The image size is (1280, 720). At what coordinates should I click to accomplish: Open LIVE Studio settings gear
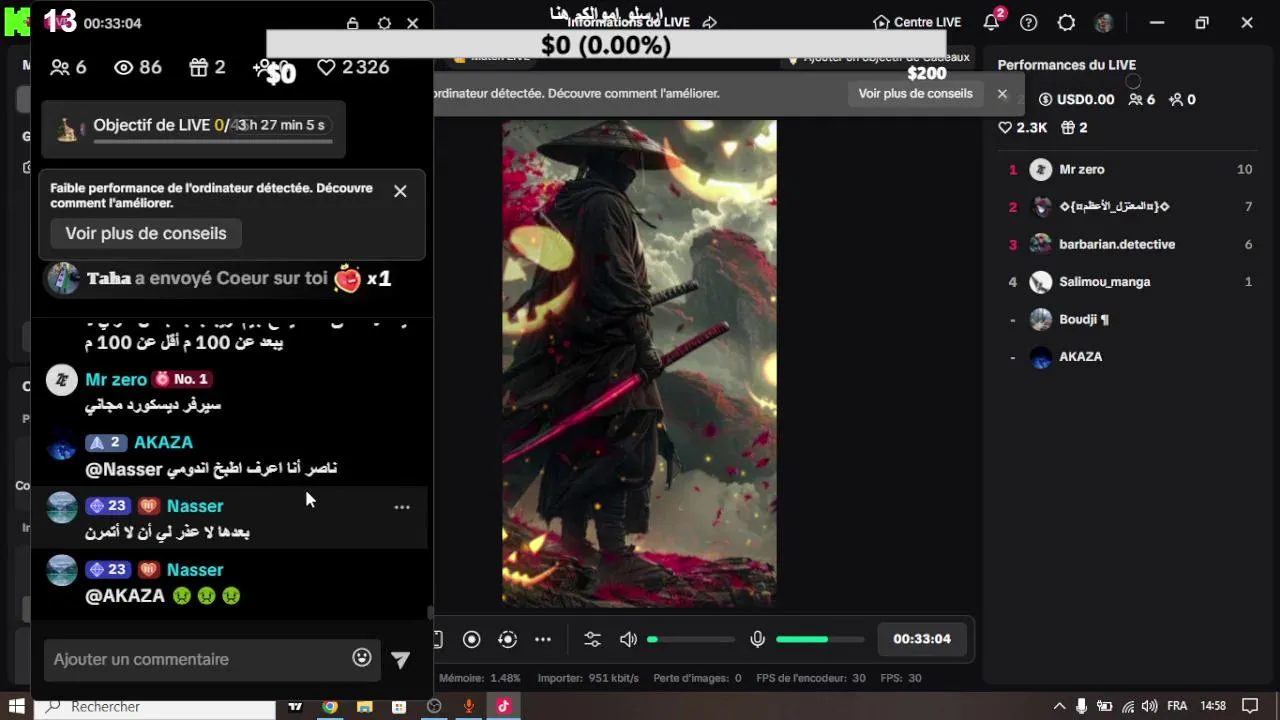click(1066, 22)
